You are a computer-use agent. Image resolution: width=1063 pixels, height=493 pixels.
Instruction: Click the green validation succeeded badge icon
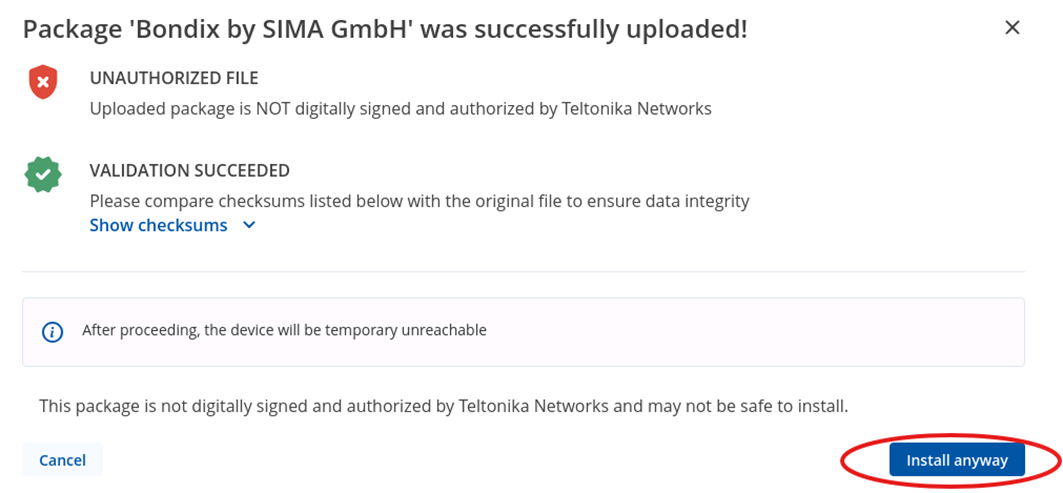[43, 175]
